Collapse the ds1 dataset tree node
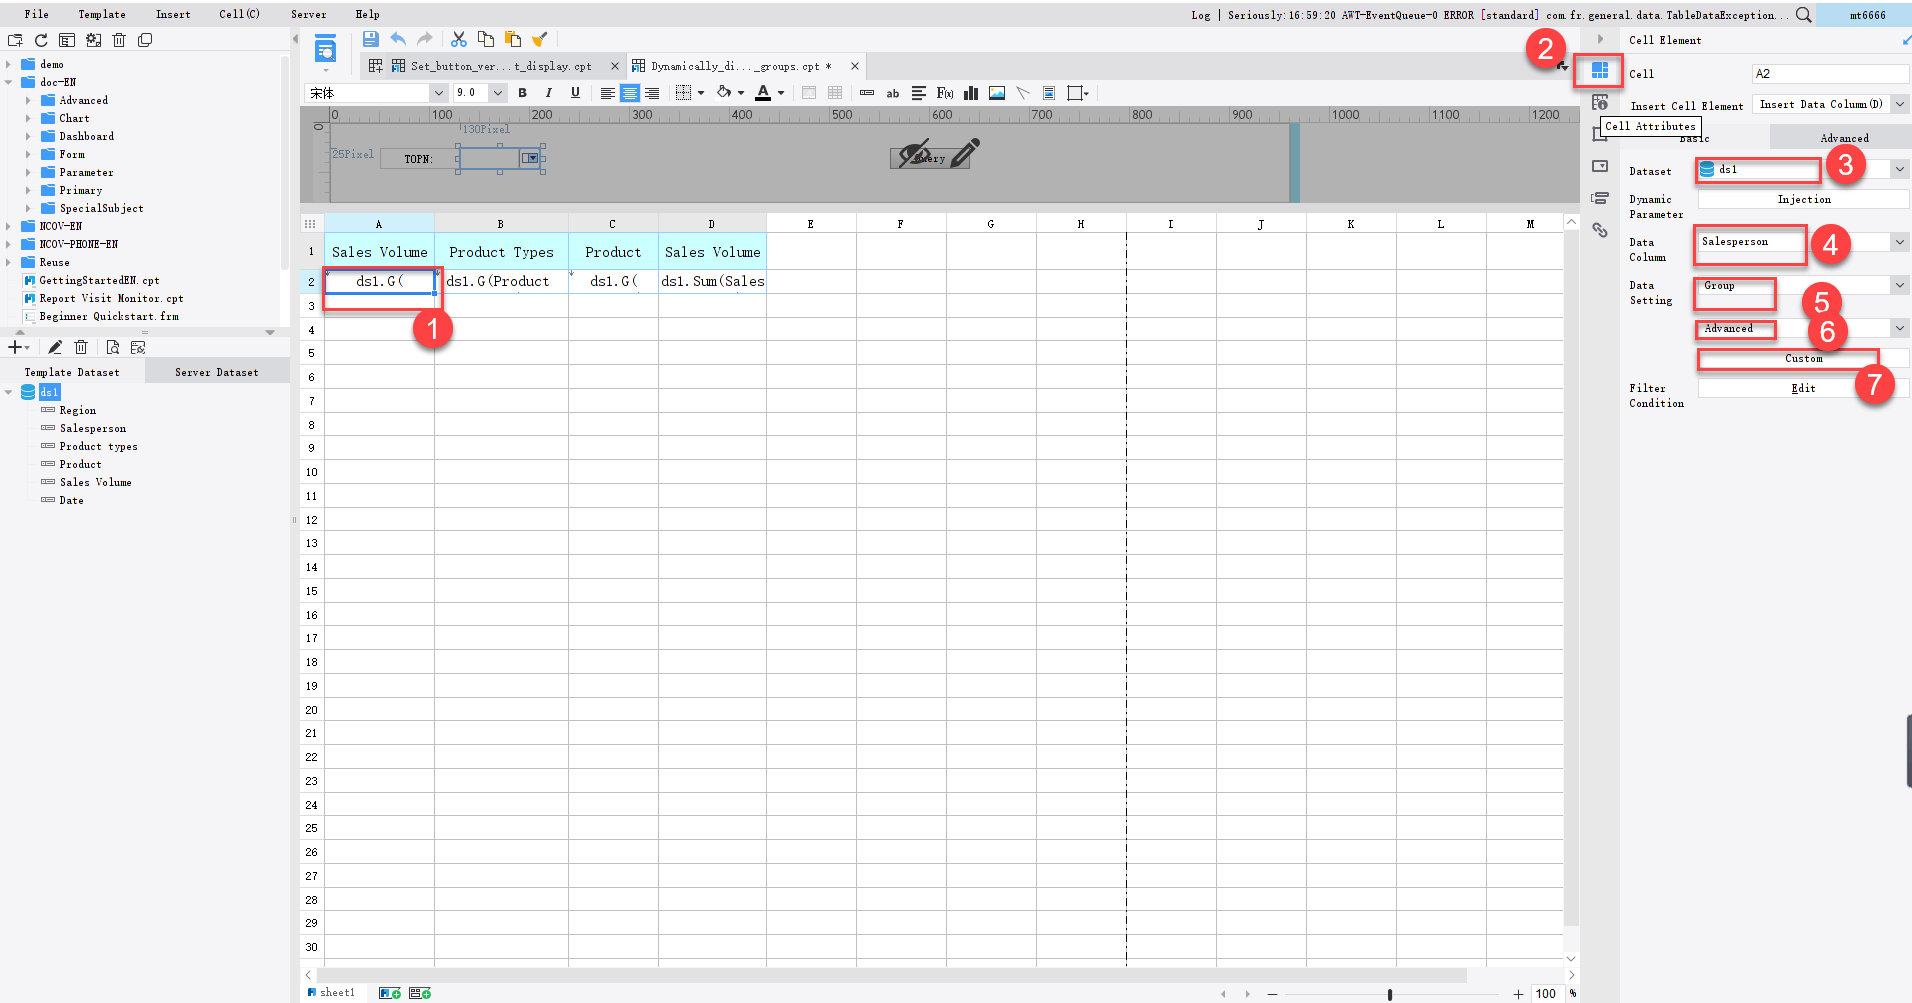This screenshot has height=1003, width=1912. point(10,392)
